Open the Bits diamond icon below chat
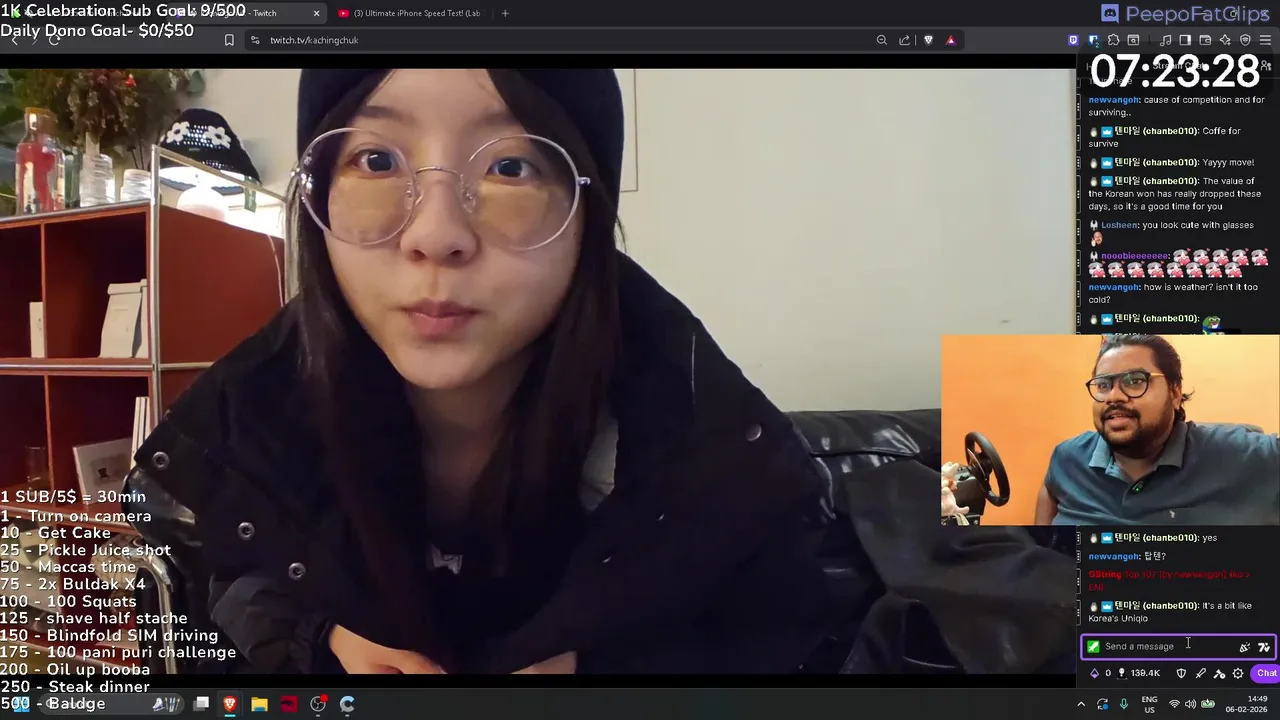The height and width of the screenshot is (720, 1280). coord(1094,673)
